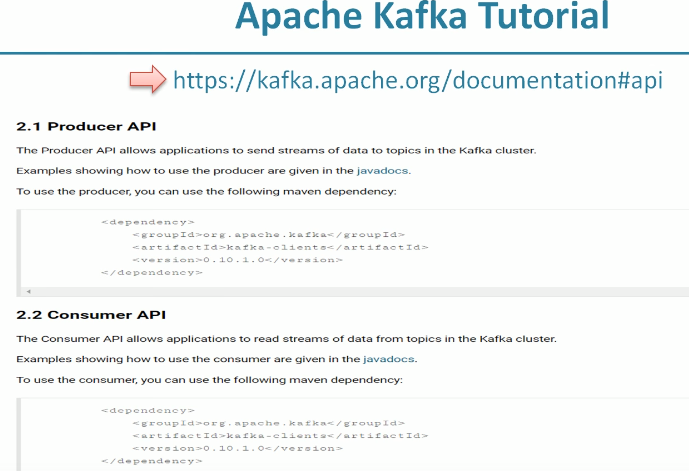Click the closing dependency tag in consumer code
Screen dimensions: 689x471
[152, 461]
